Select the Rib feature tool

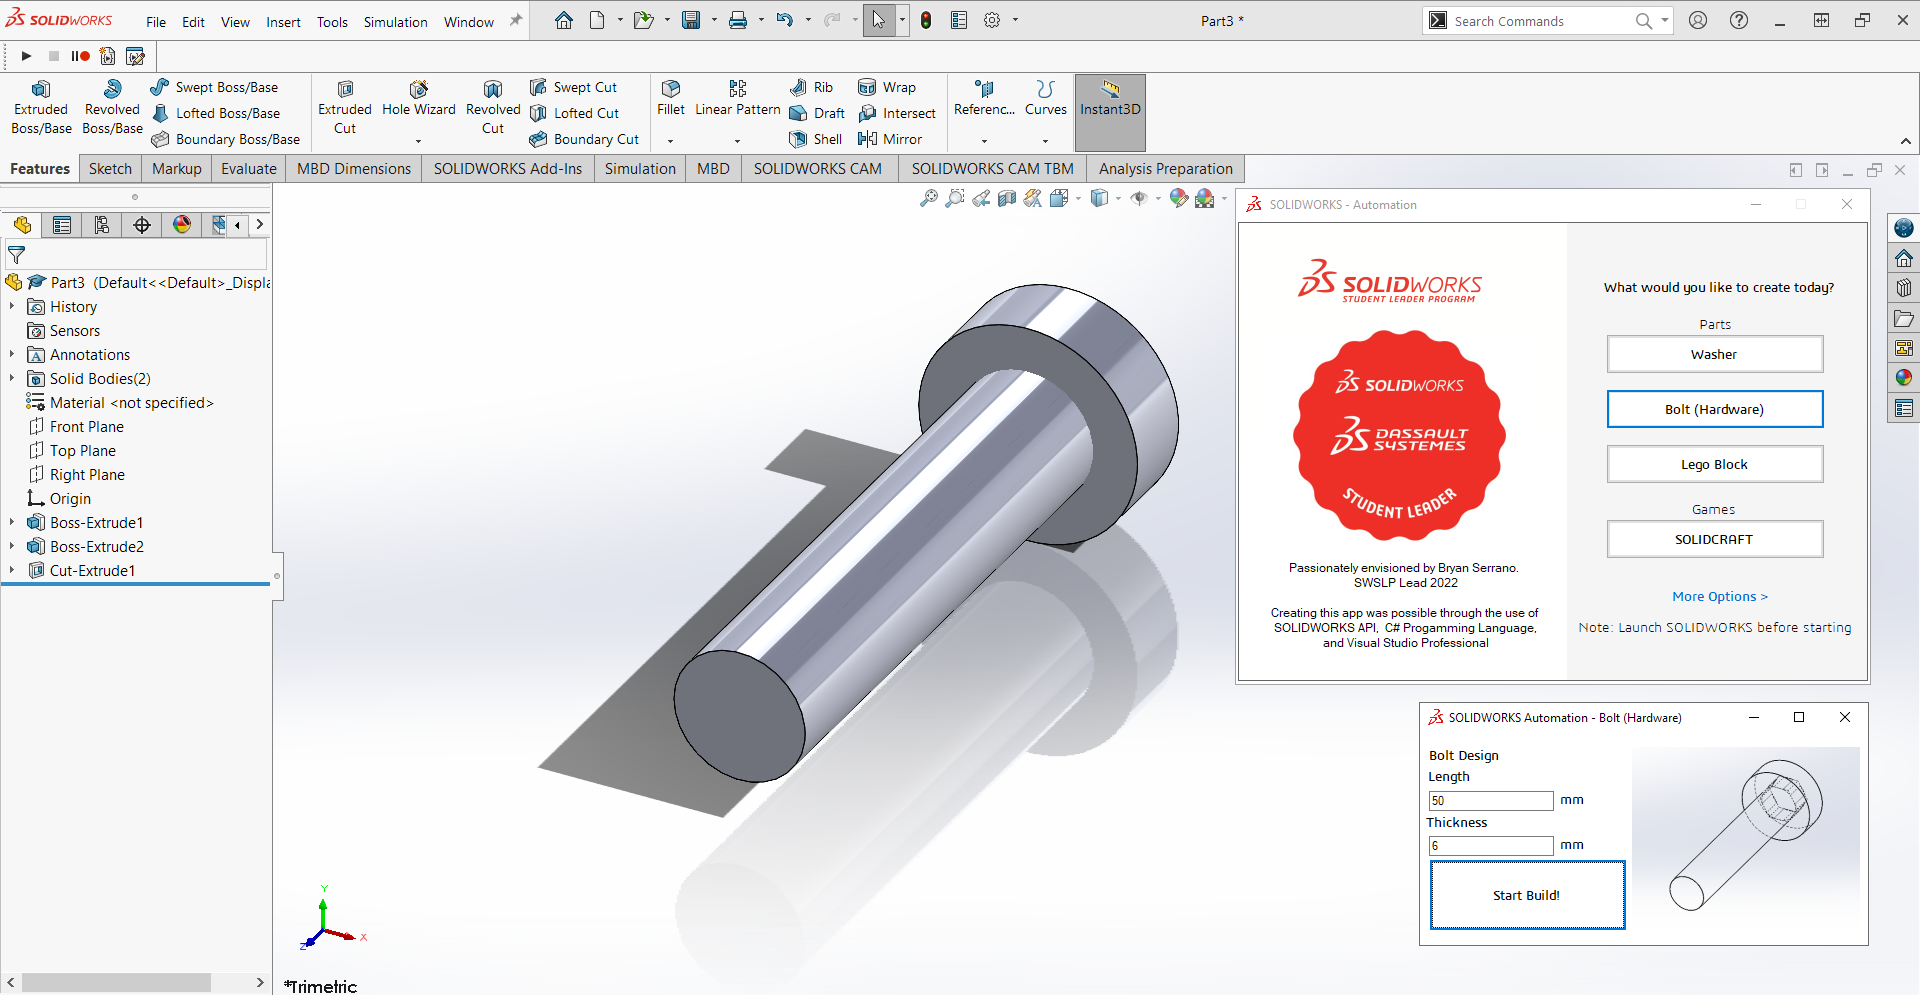coord(812,87)
